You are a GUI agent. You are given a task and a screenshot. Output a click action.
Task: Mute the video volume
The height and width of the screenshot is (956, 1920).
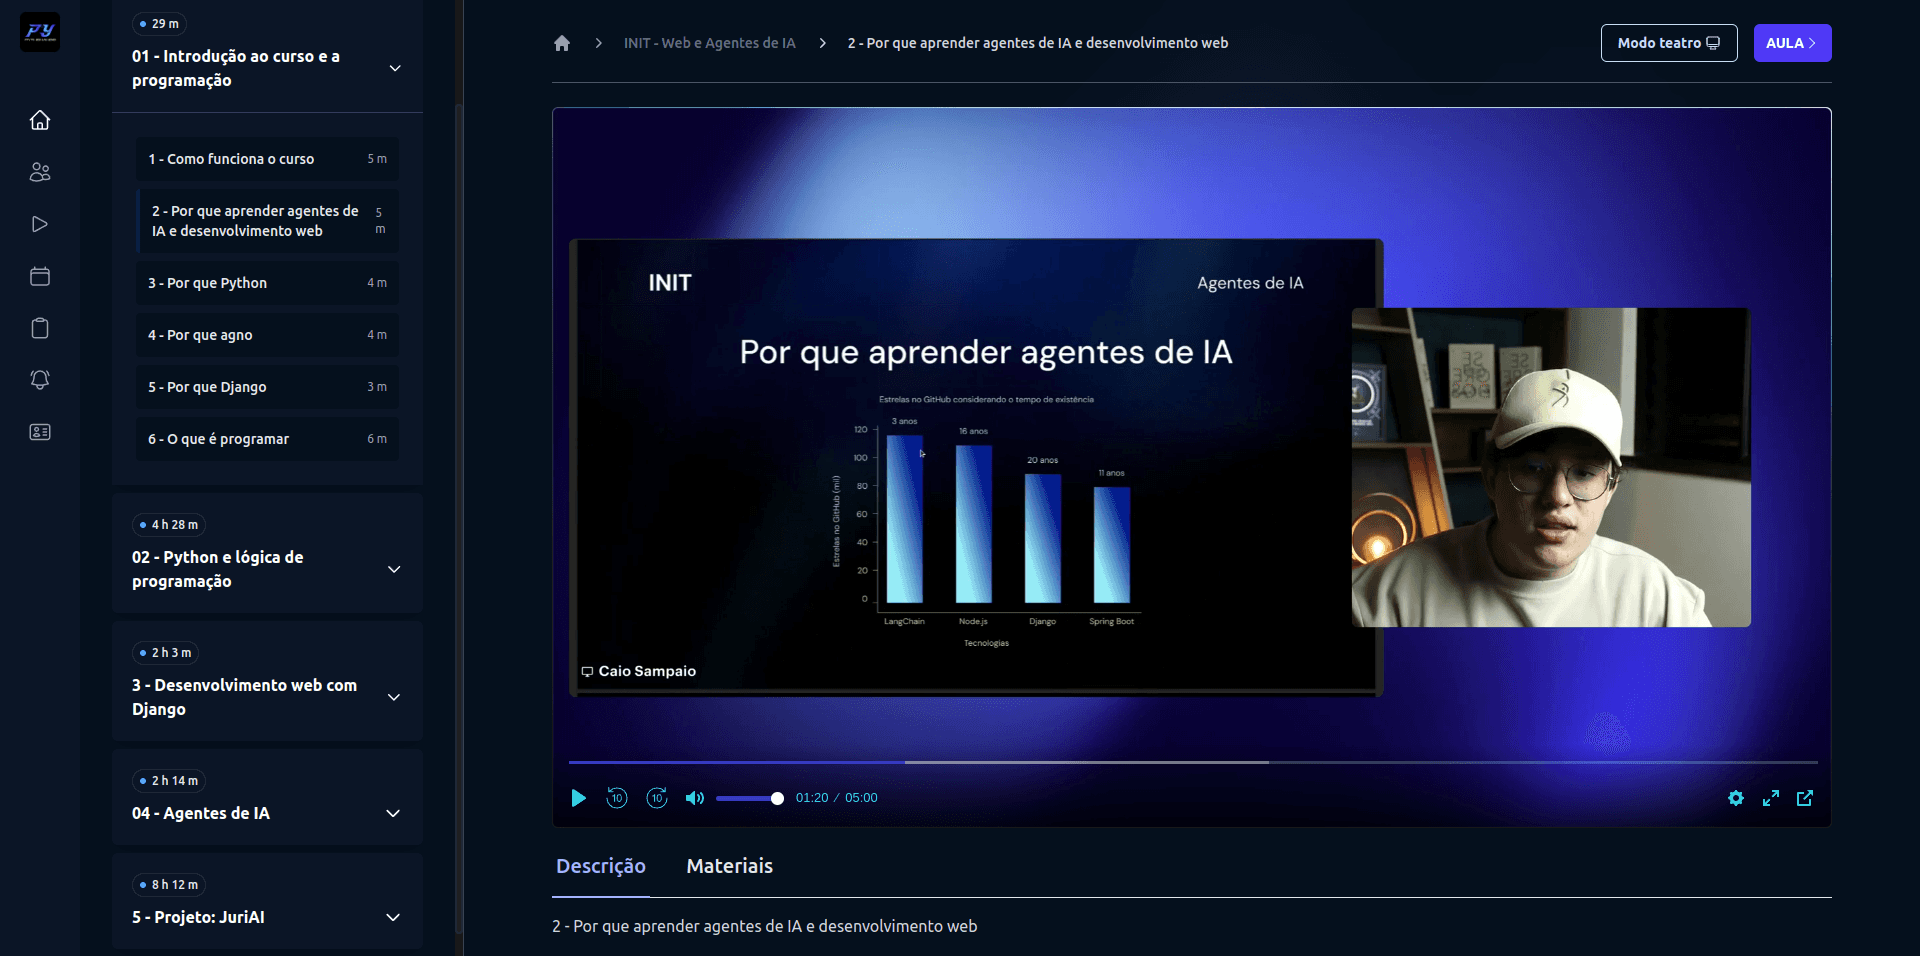click(x=694, y=798)
